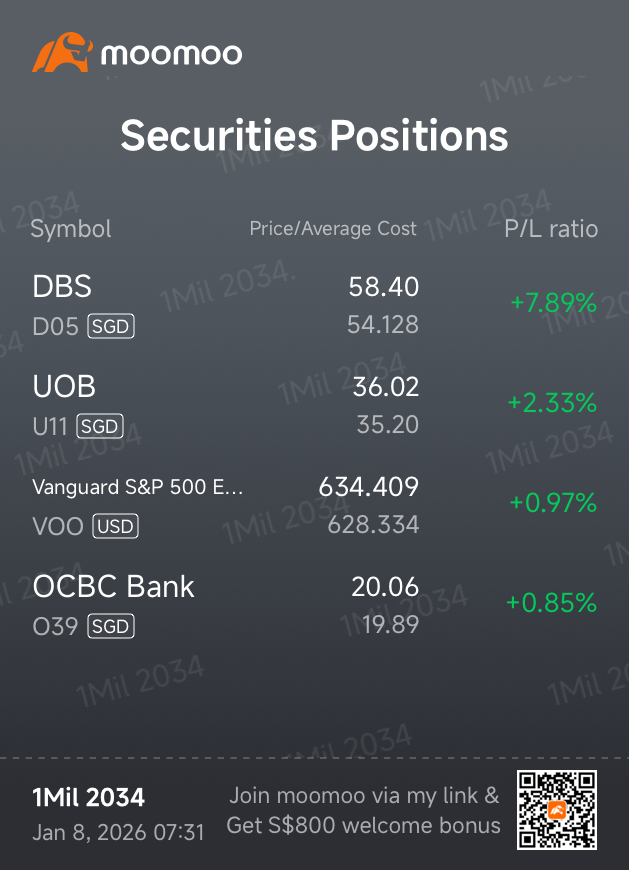629x870 pixels.
Task: Click the Join moomoo welcome bonus text
Action: coord(364,811)
